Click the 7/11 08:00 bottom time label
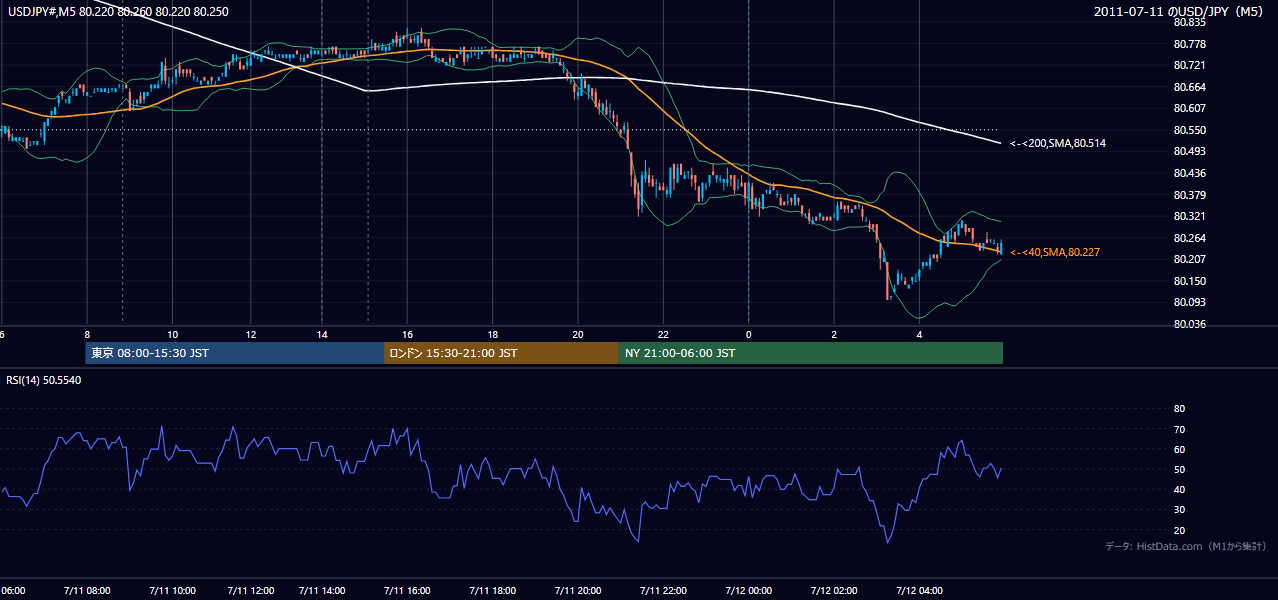Viewport: 1278px width, 600px height. click(87, 590)
